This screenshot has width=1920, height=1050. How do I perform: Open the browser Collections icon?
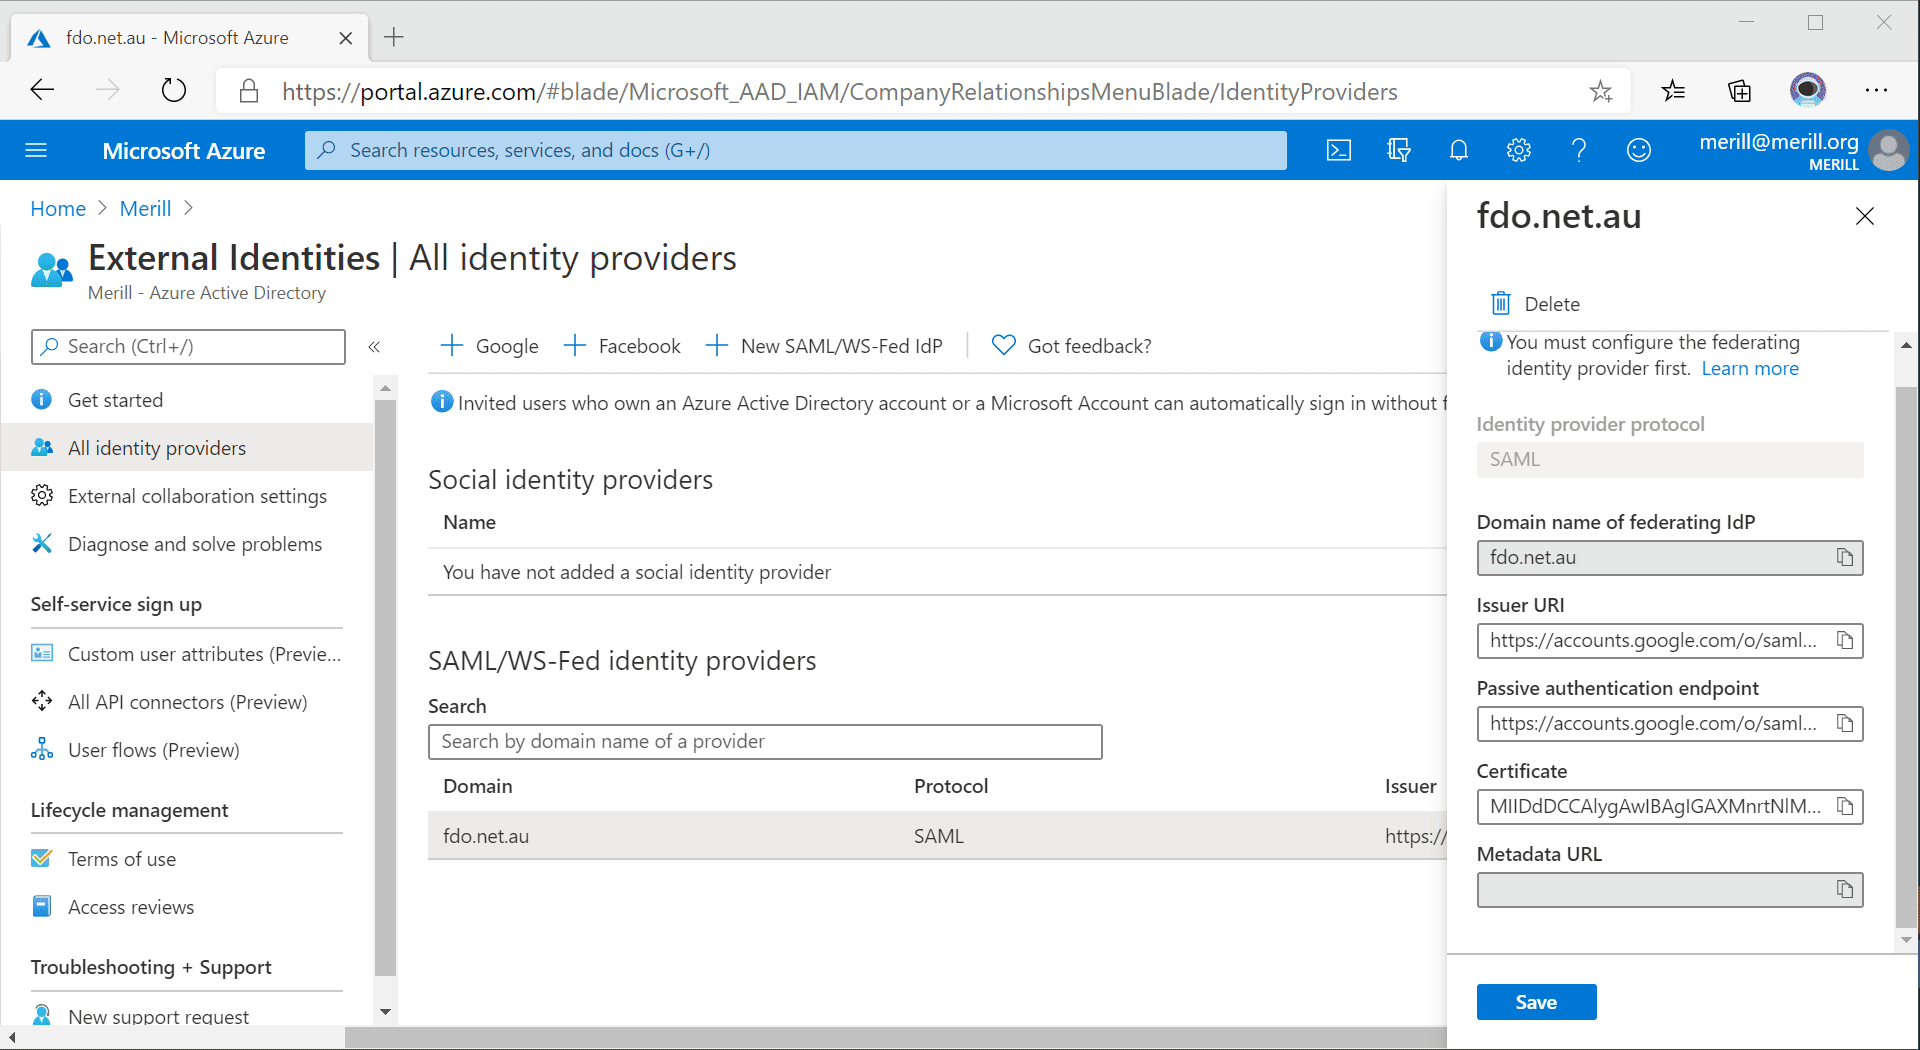point(1740,91)
